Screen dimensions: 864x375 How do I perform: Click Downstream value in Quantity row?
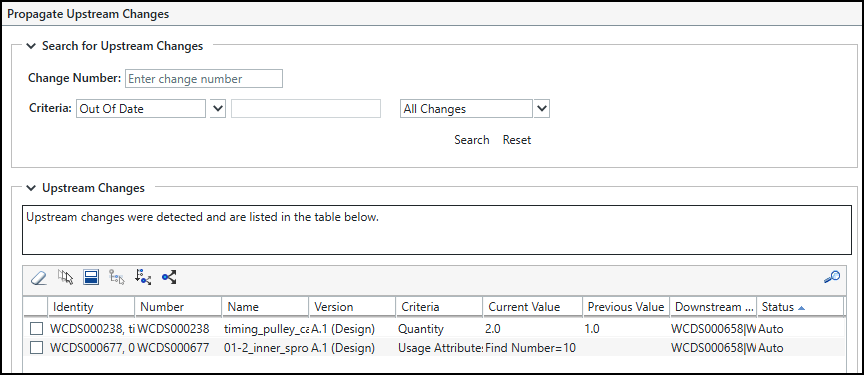713,329
